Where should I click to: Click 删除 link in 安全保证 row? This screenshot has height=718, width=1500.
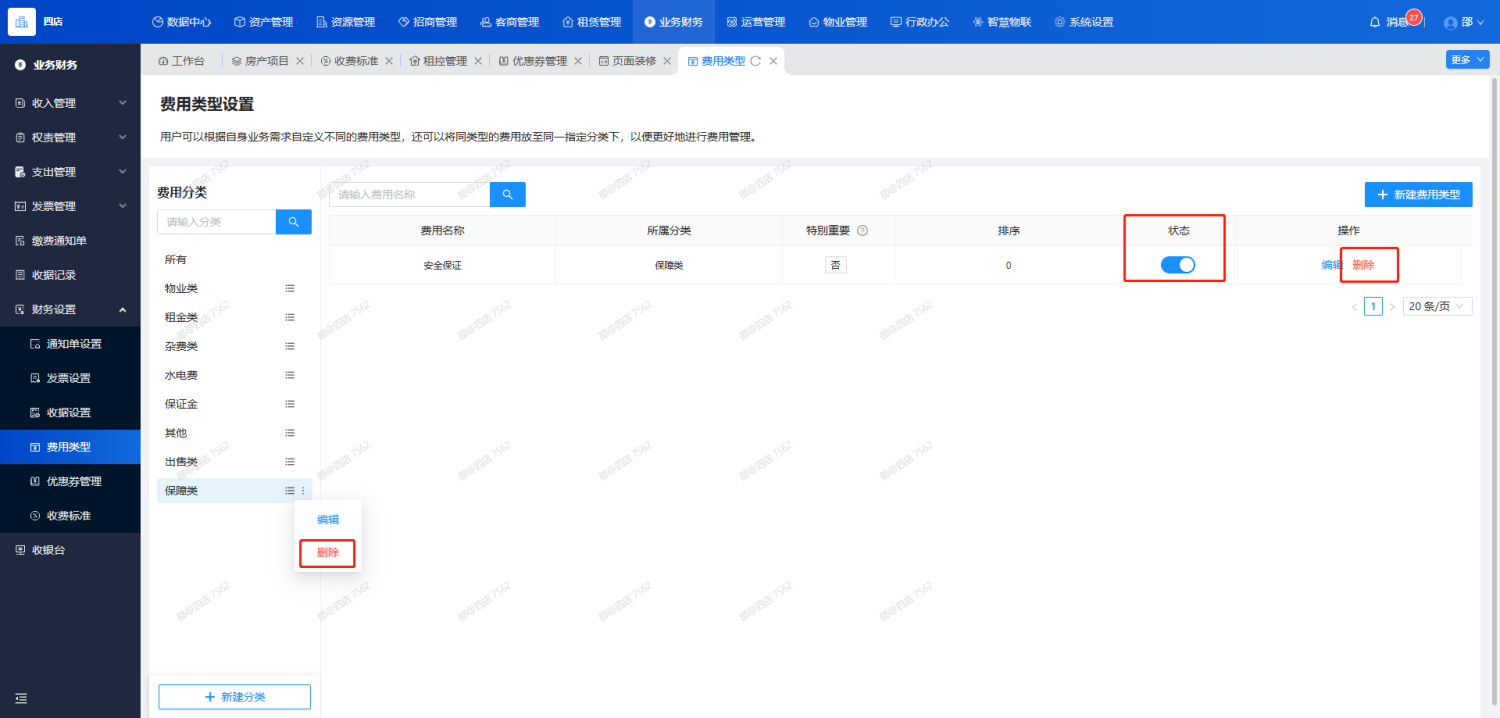coord(1364,265)
